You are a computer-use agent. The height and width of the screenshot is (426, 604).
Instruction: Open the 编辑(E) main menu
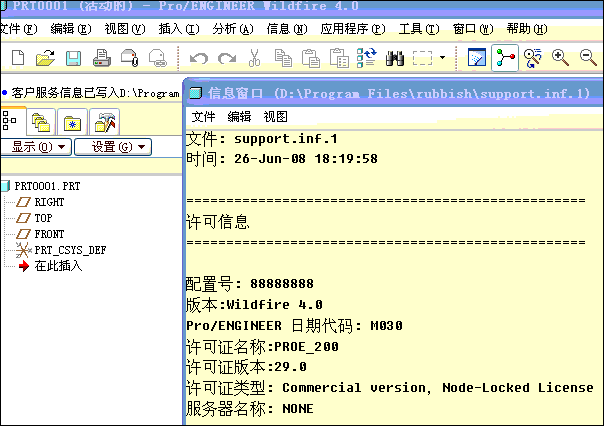(71, 29)
